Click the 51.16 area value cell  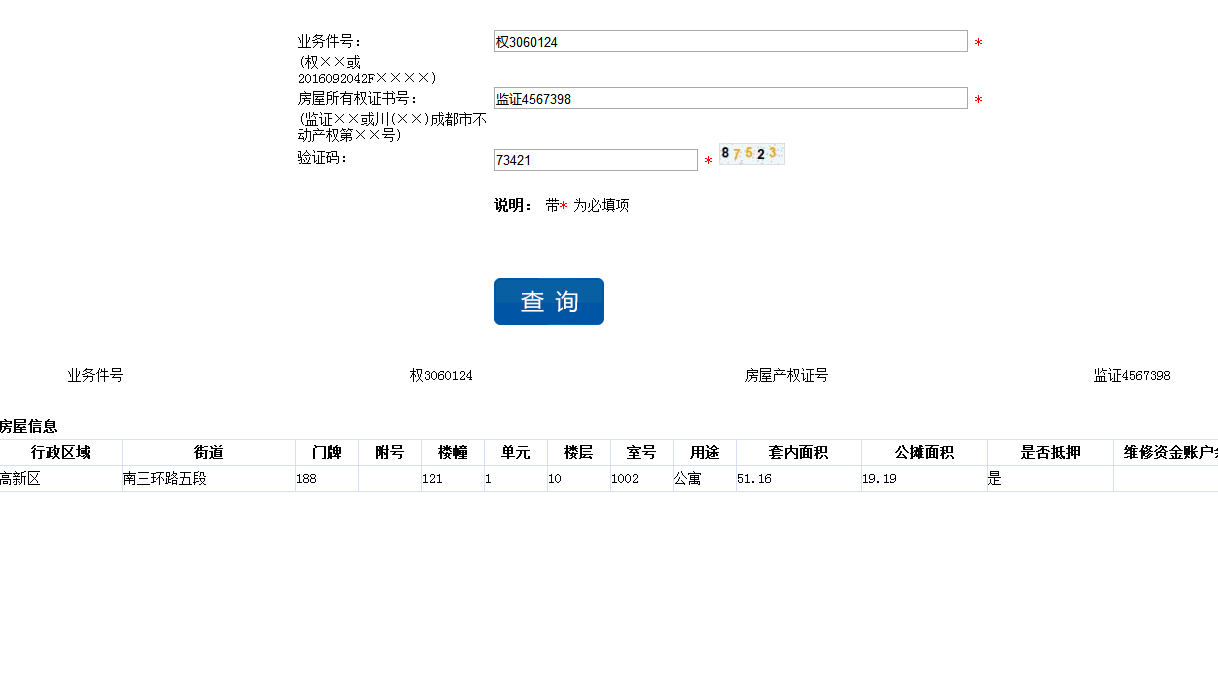tap(798, 479)
